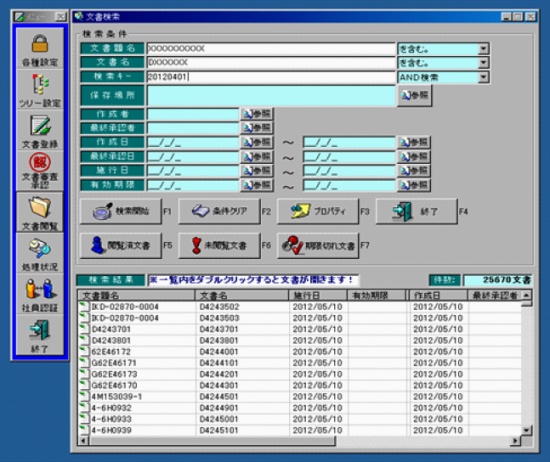The width and height of the screenshot is (550, 462).
Task: Open プロパティ properties button
Action: click(318, 211)
